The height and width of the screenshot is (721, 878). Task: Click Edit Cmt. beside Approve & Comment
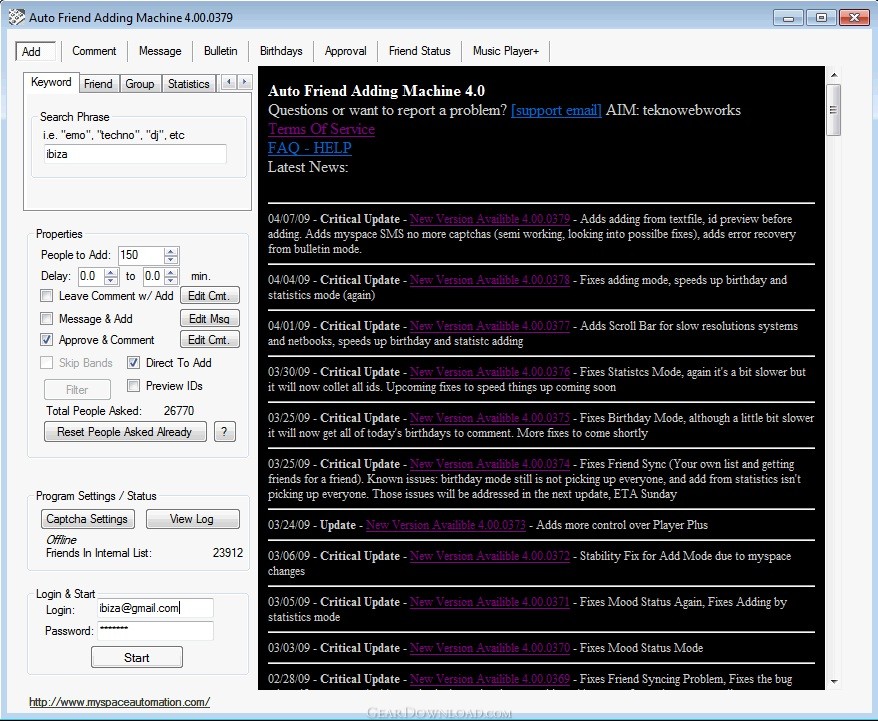pos(209,340)
